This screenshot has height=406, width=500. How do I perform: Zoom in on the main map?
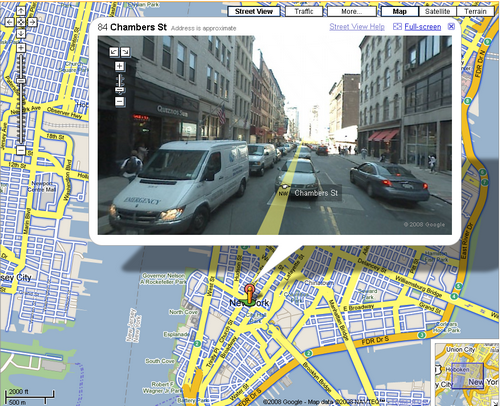point(21,48)
